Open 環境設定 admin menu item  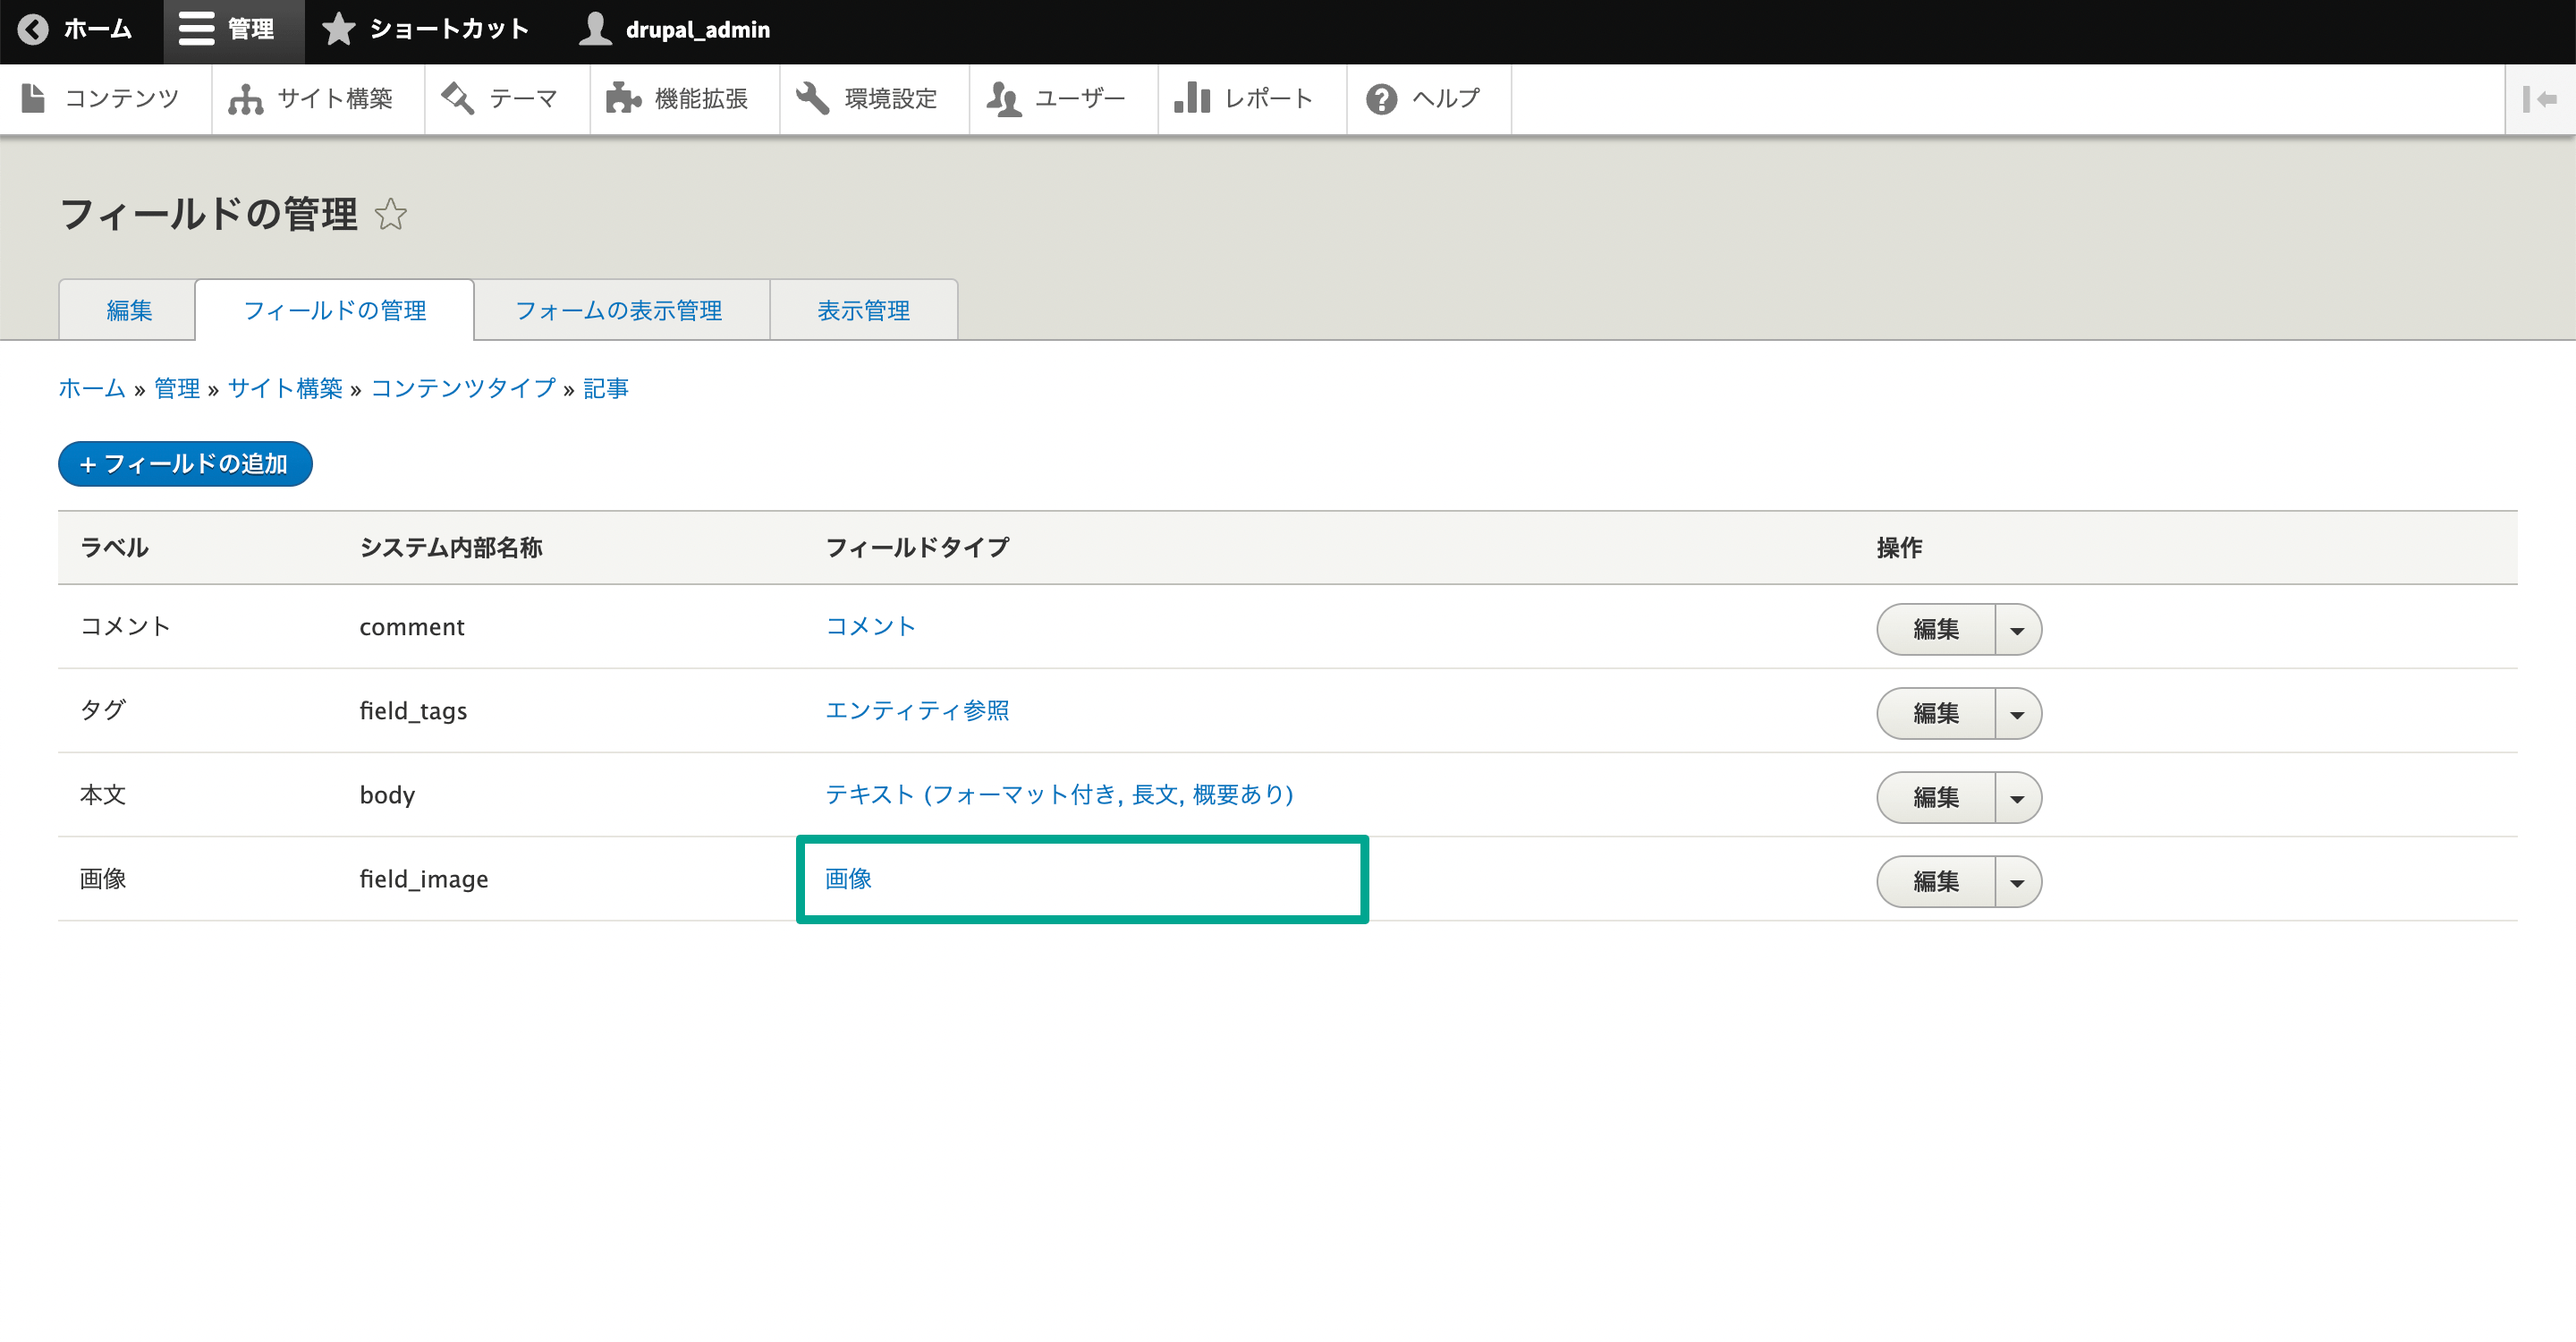point(874,99)
